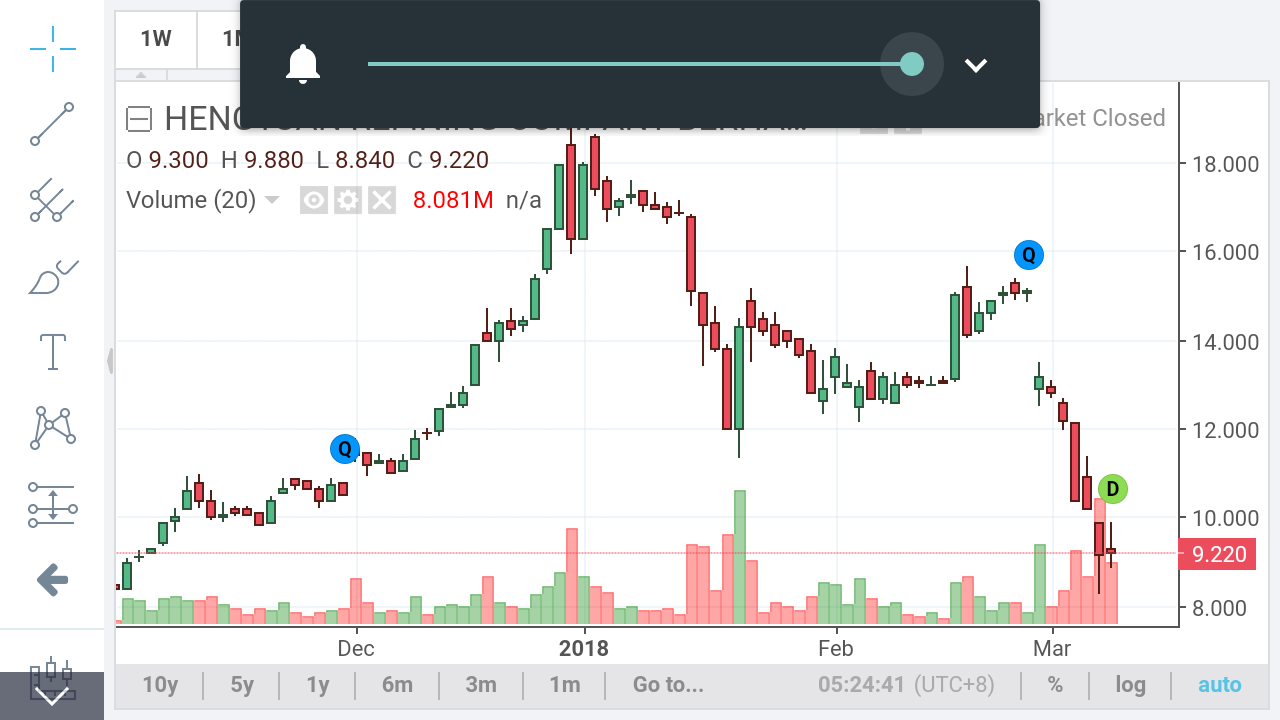Click the 18.000 price axis label
The width and height of the screenshot is (1280, 720).
[1226, 164]
